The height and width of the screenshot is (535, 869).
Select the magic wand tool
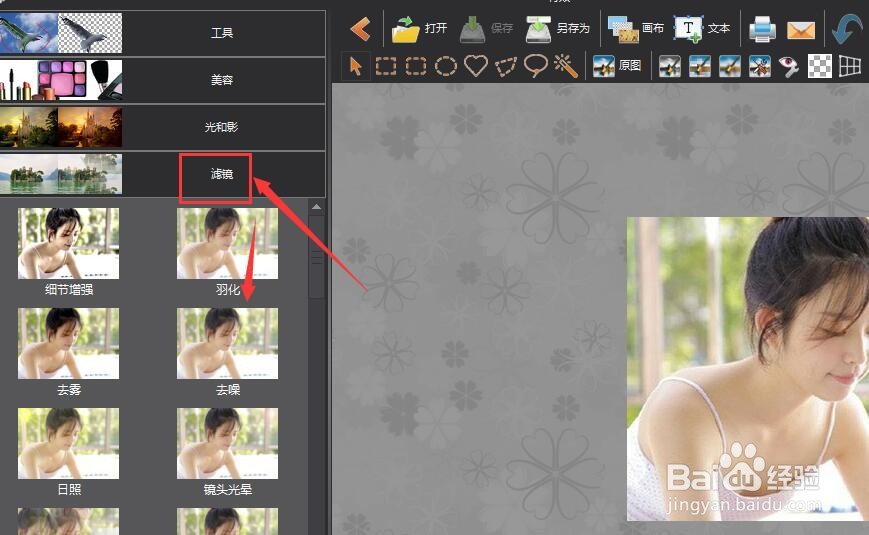click(565, 66)
